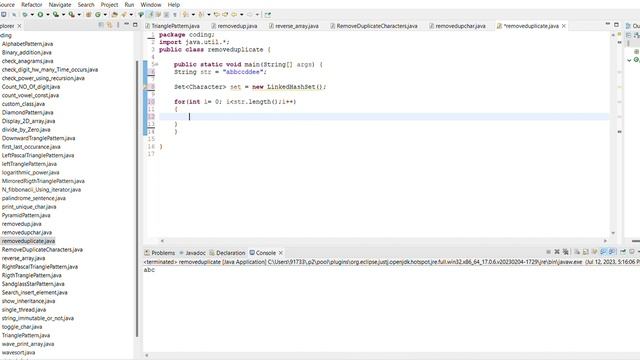Click the Open Type folder icon
Screen dimensions: 640x360
(x=115, y=14)
